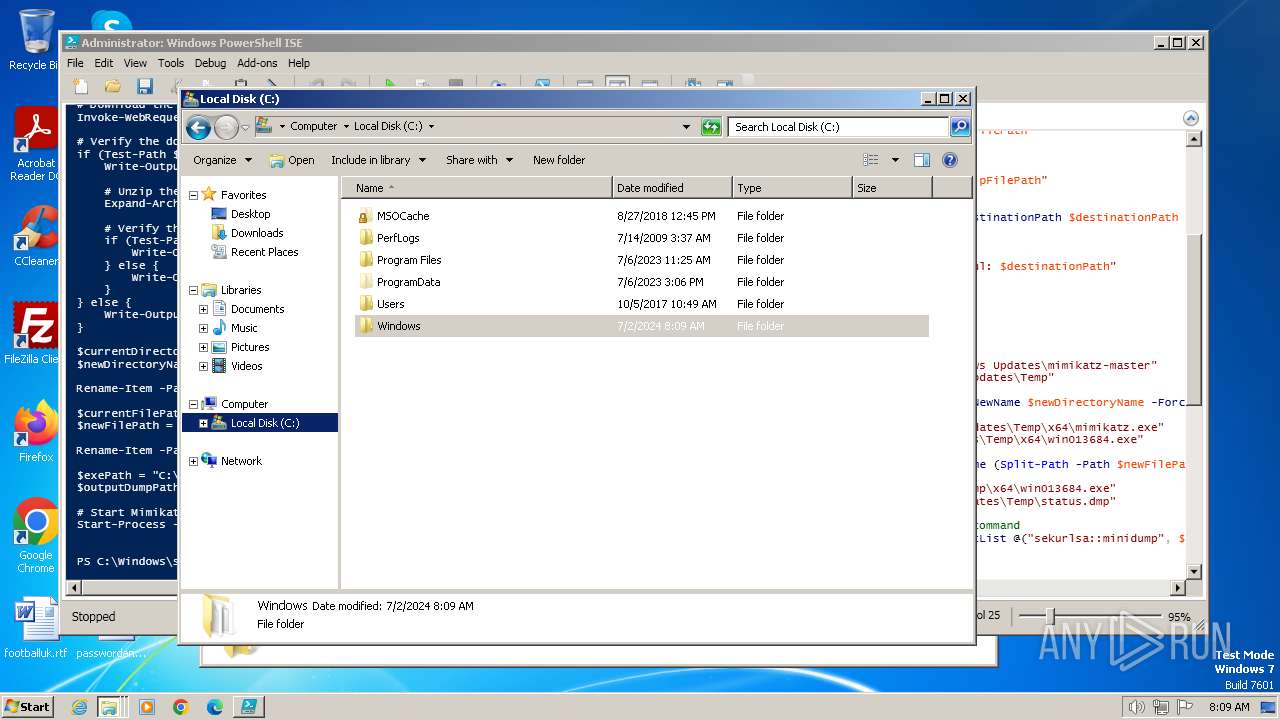Open Add-ons menu in PowerShell ISE
Viewport: 1280px width, 720px height.
point(257,63)
